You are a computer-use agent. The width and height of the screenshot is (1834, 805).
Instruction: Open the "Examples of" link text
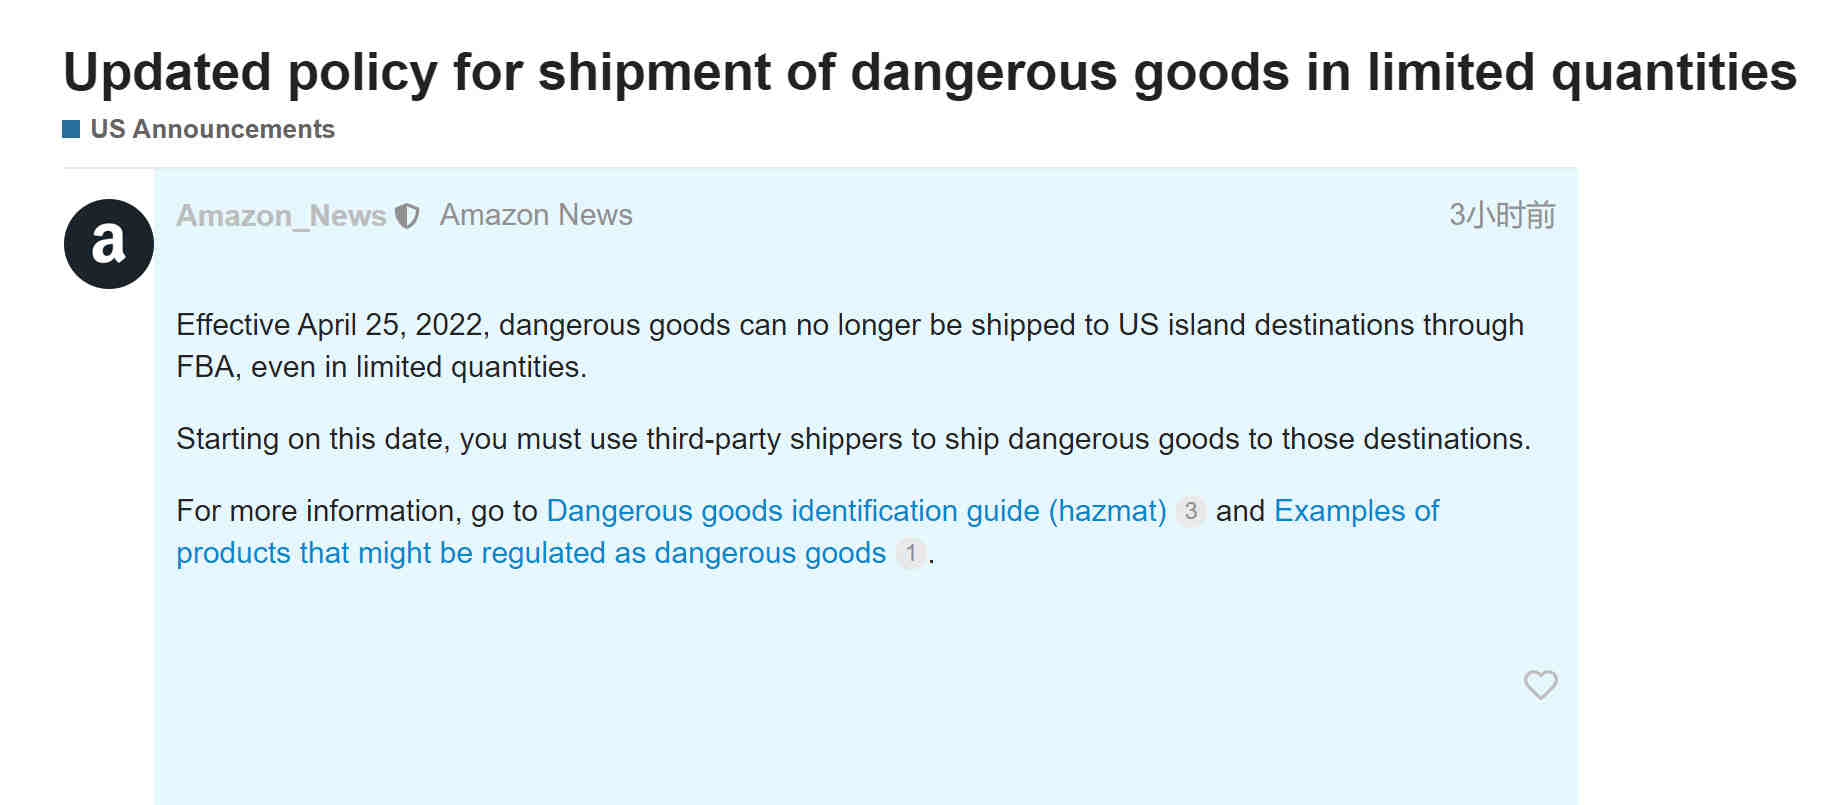click(1356, 511)
